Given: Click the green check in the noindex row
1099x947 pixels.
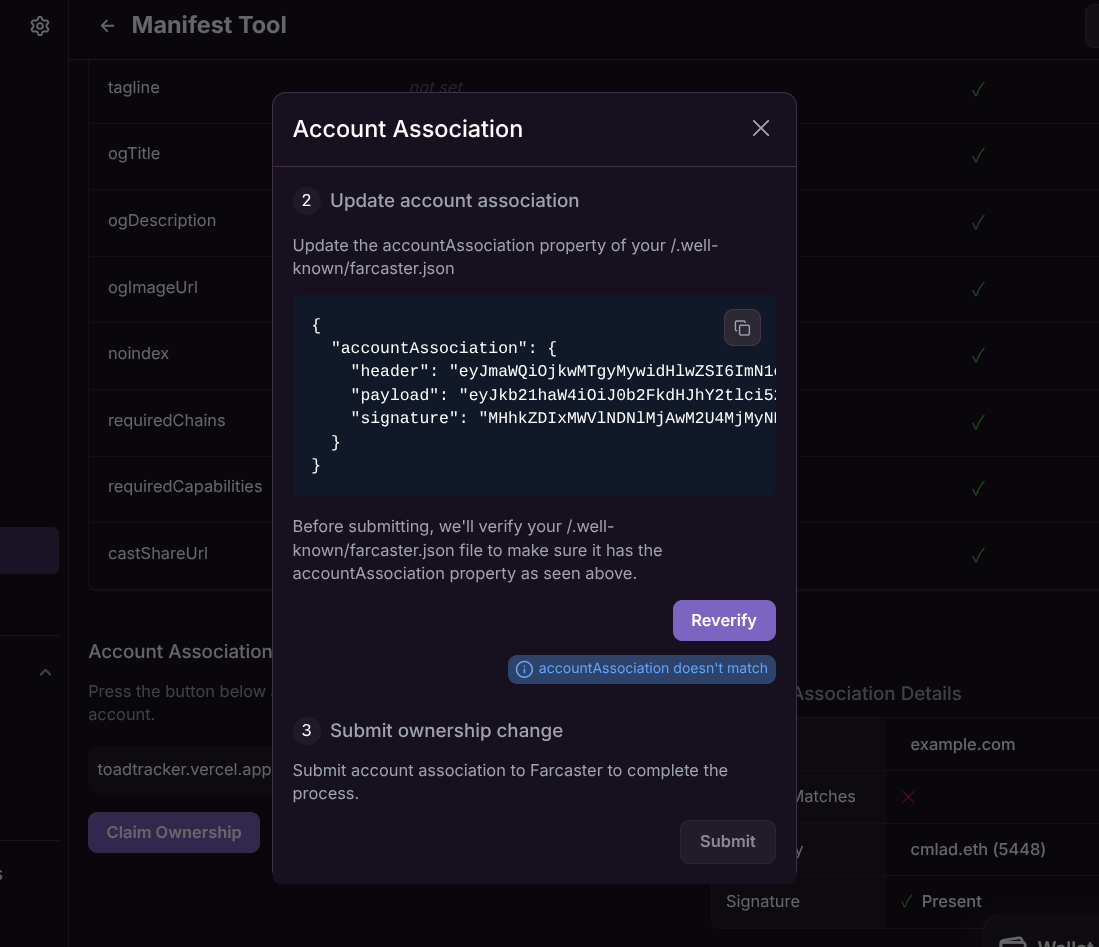Looking at the screenshot, I should tap(978, 355).
